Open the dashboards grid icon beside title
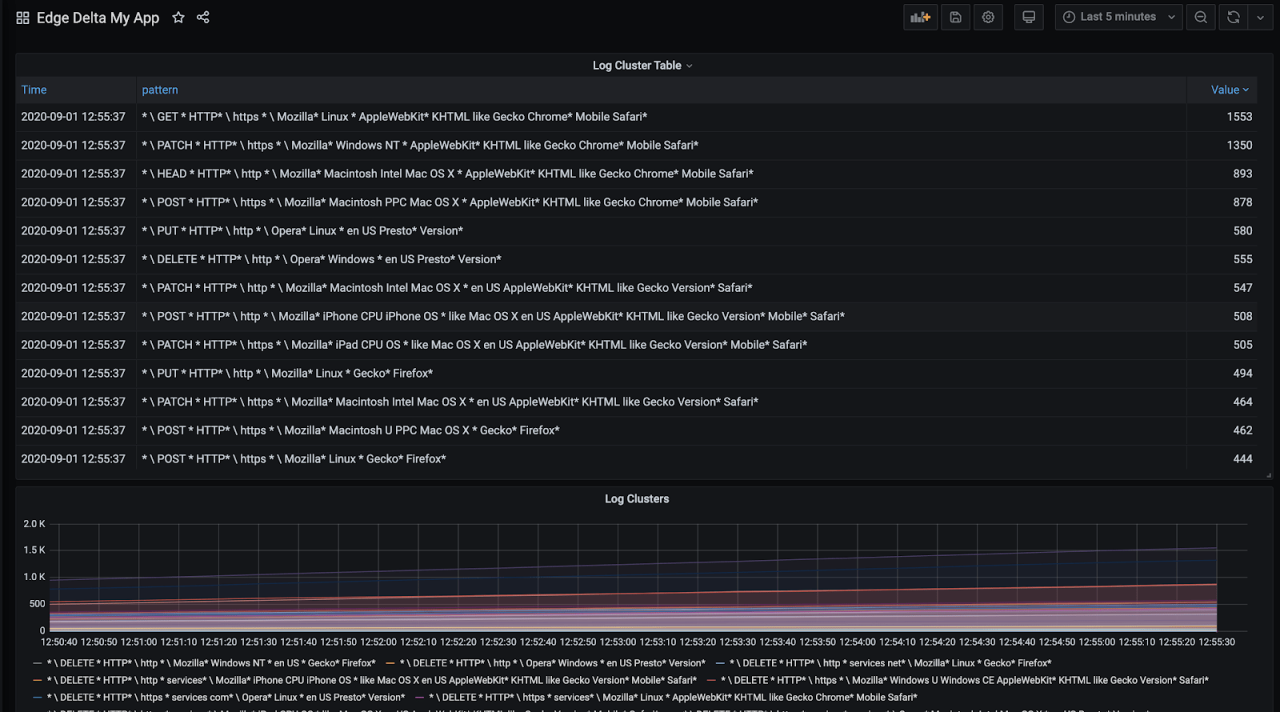 tap(22, 18)
